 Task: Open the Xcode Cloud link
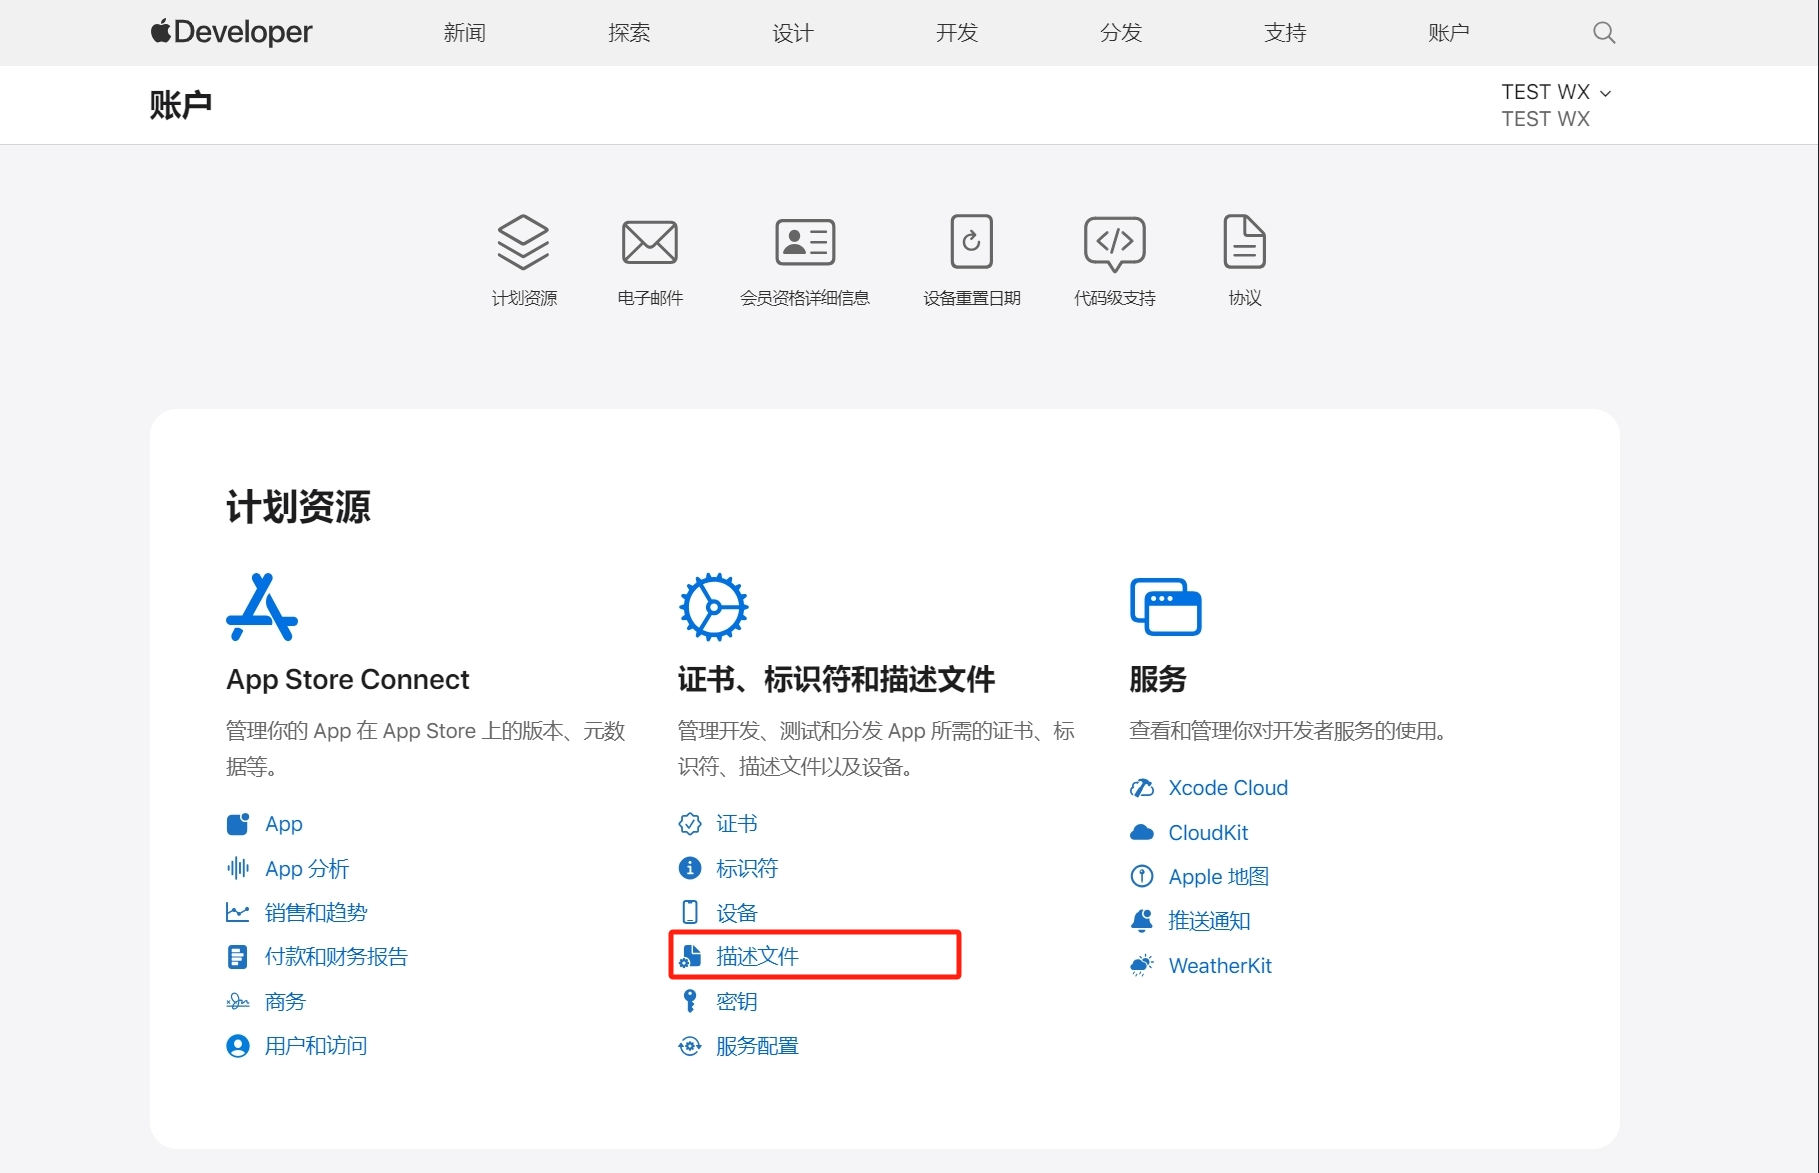point(1228,788)
